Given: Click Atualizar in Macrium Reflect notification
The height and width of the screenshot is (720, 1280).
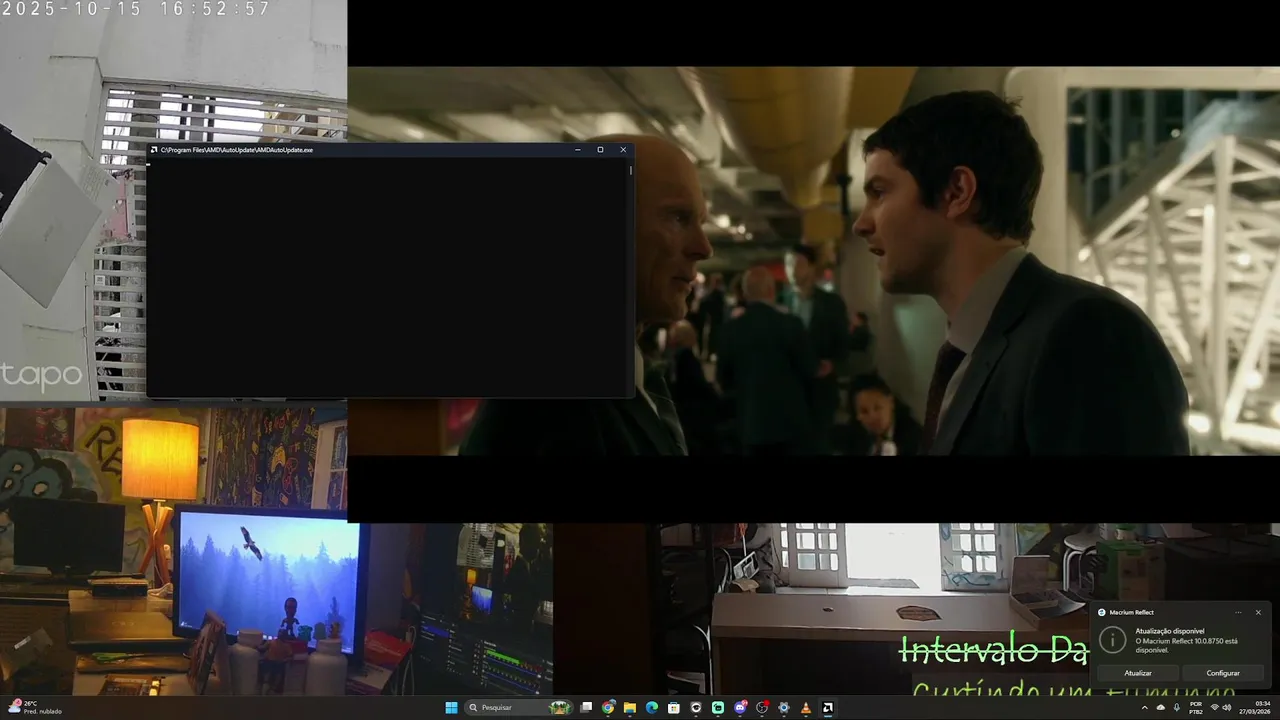Looking at the screenshot, I should click(x=1138, y=673).
